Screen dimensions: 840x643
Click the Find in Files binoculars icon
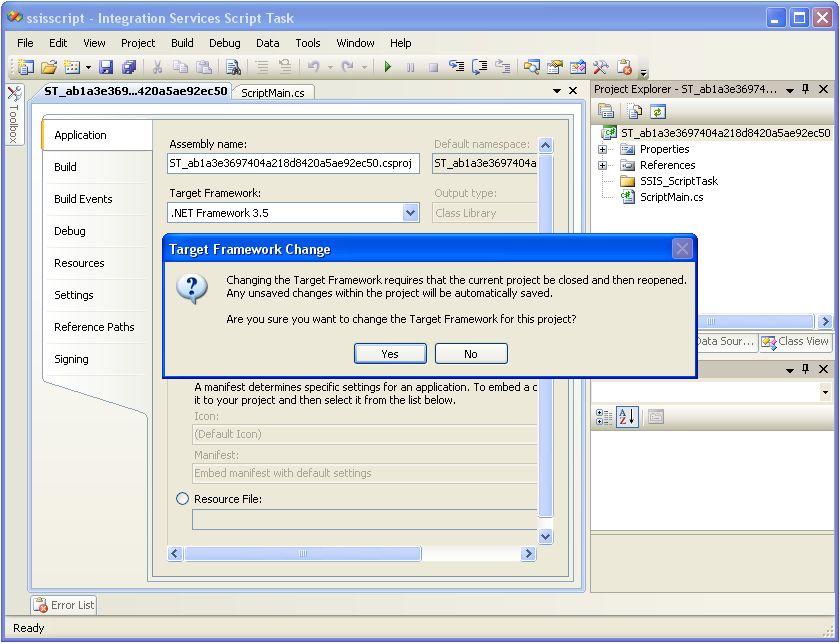[x=232, y=67]
